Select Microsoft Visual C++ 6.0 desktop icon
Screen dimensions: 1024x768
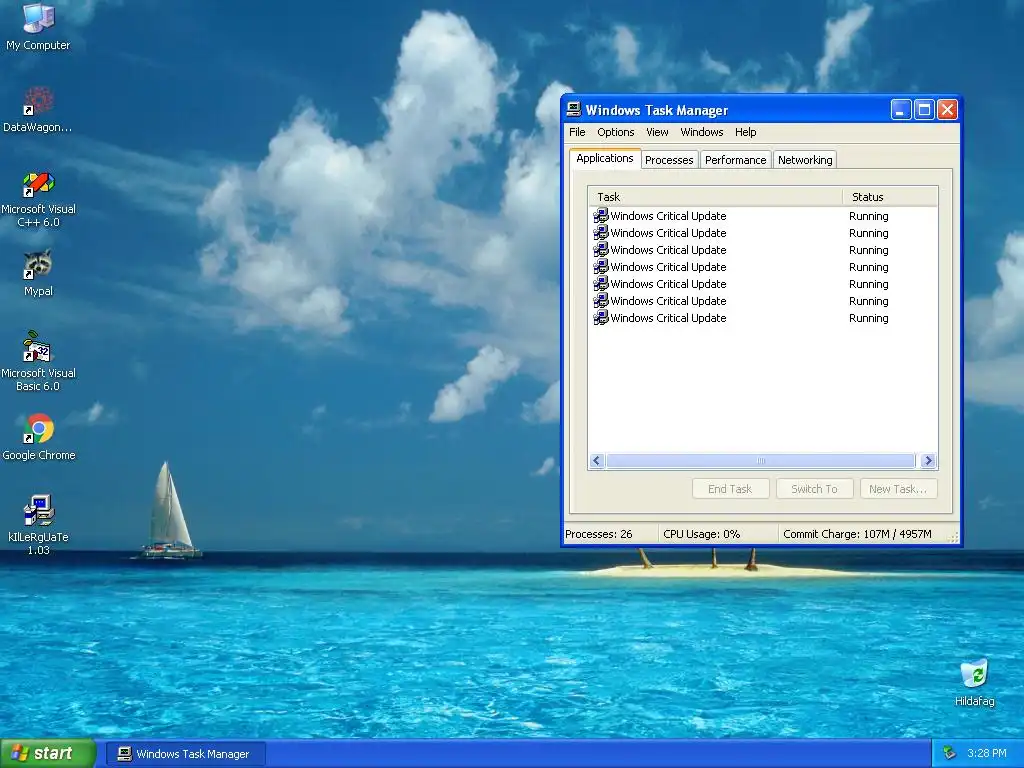(38, 199)
